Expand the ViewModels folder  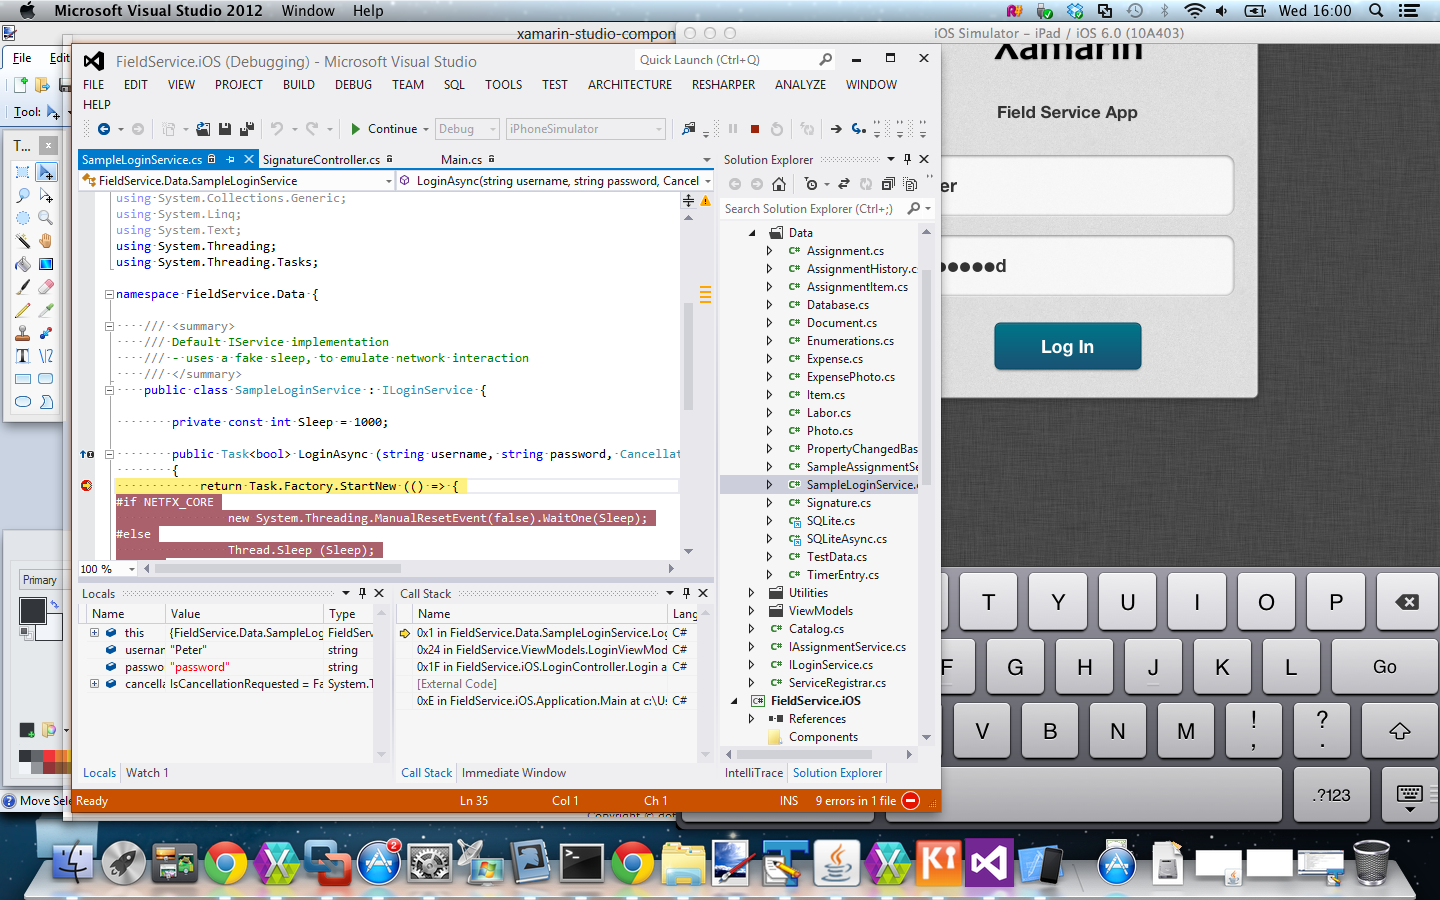[x=752, y=611]
